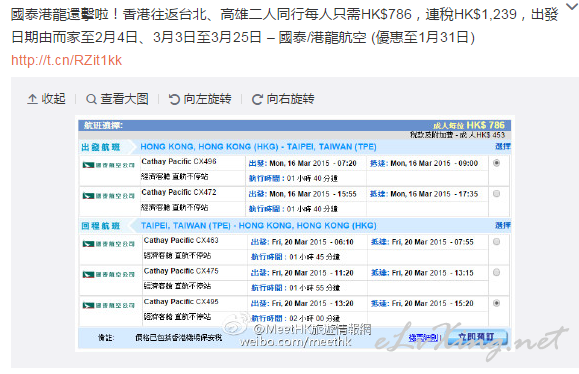The width and height of the screenshot is (579, 374).
Task: Select radio button for flight CX495
Action: (x=496, y=303)
